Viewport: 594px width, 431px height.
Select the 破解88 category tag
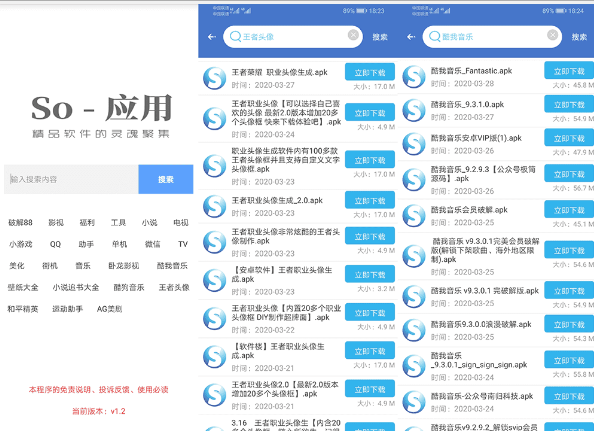coord(20,222)
